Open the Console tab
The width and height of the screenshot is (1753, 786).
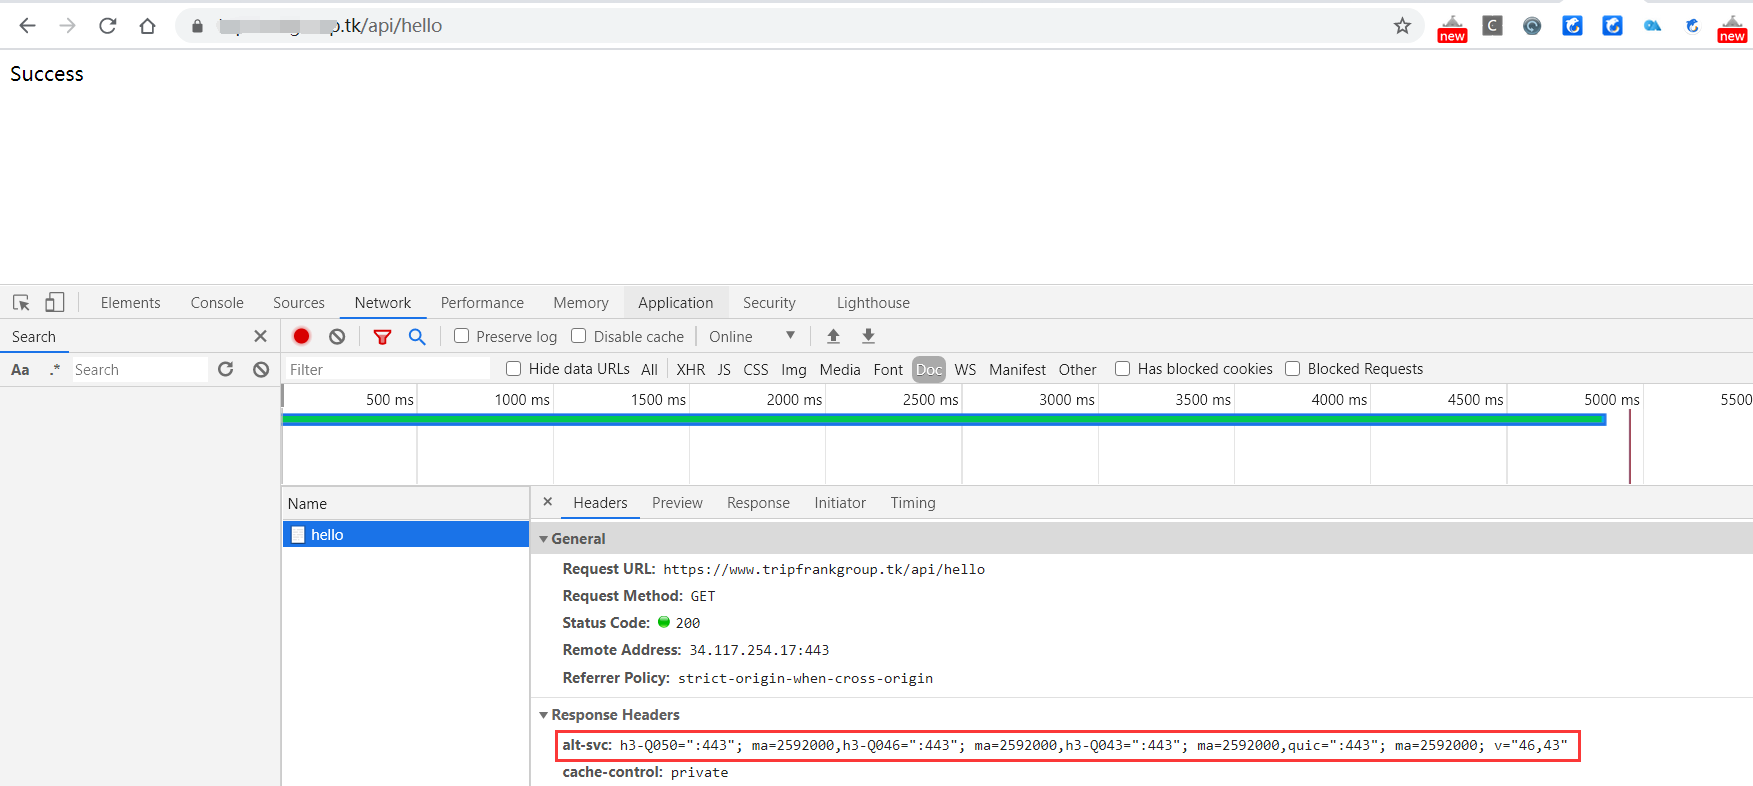coord(217,303)
